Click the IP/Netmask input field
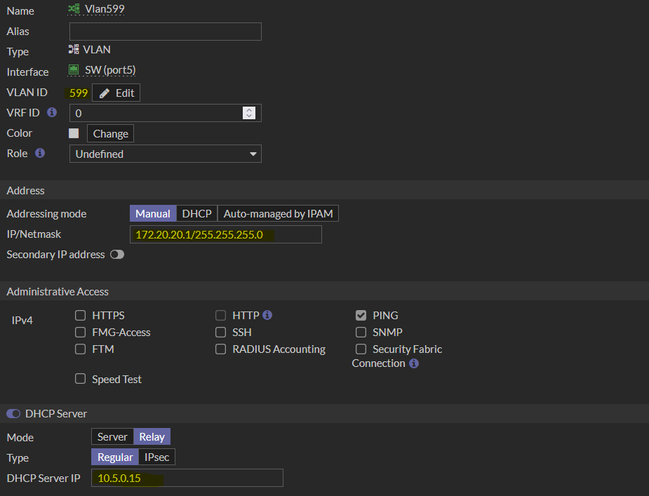 [x=226, y=234]
